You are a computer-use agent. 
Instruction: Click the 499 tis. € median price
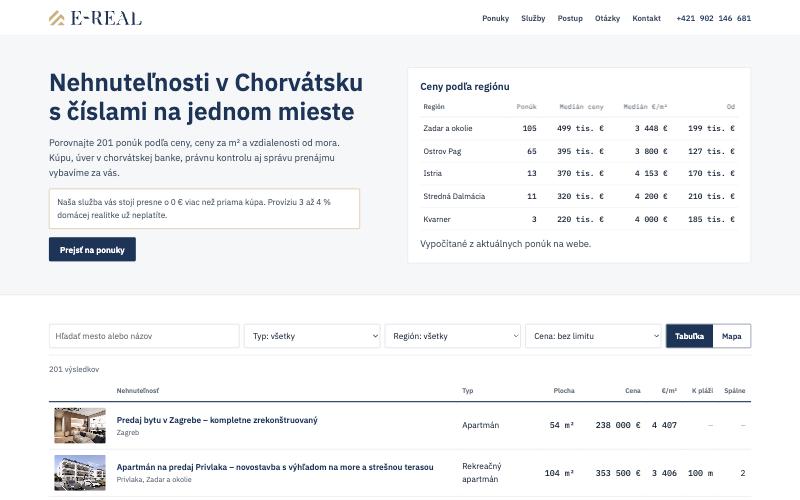(x=581, y=129)
